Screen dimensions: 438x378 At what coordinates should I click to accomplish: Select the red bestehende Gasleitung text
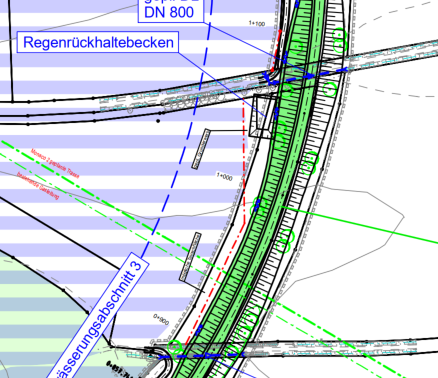click(x=38, y=186)
